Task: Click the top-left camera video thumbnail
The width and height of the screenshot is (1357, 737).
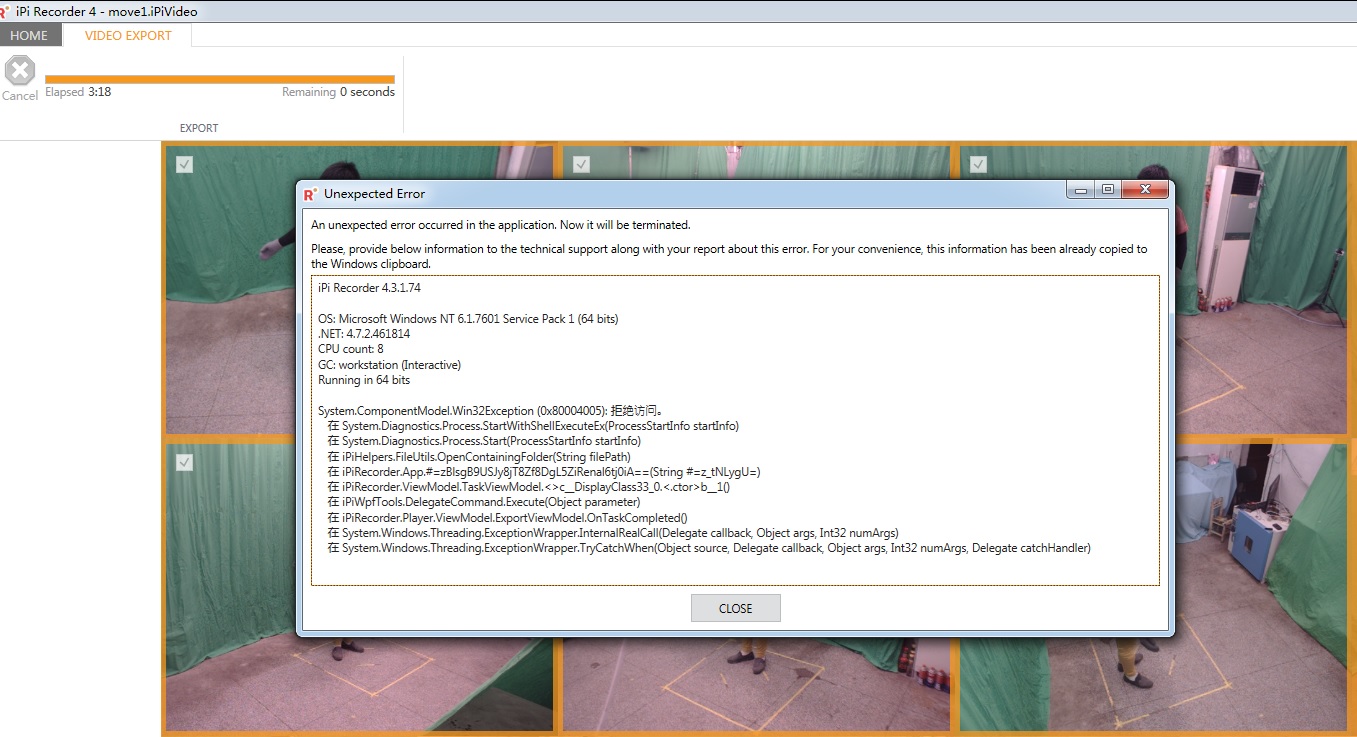Action: 230,290
